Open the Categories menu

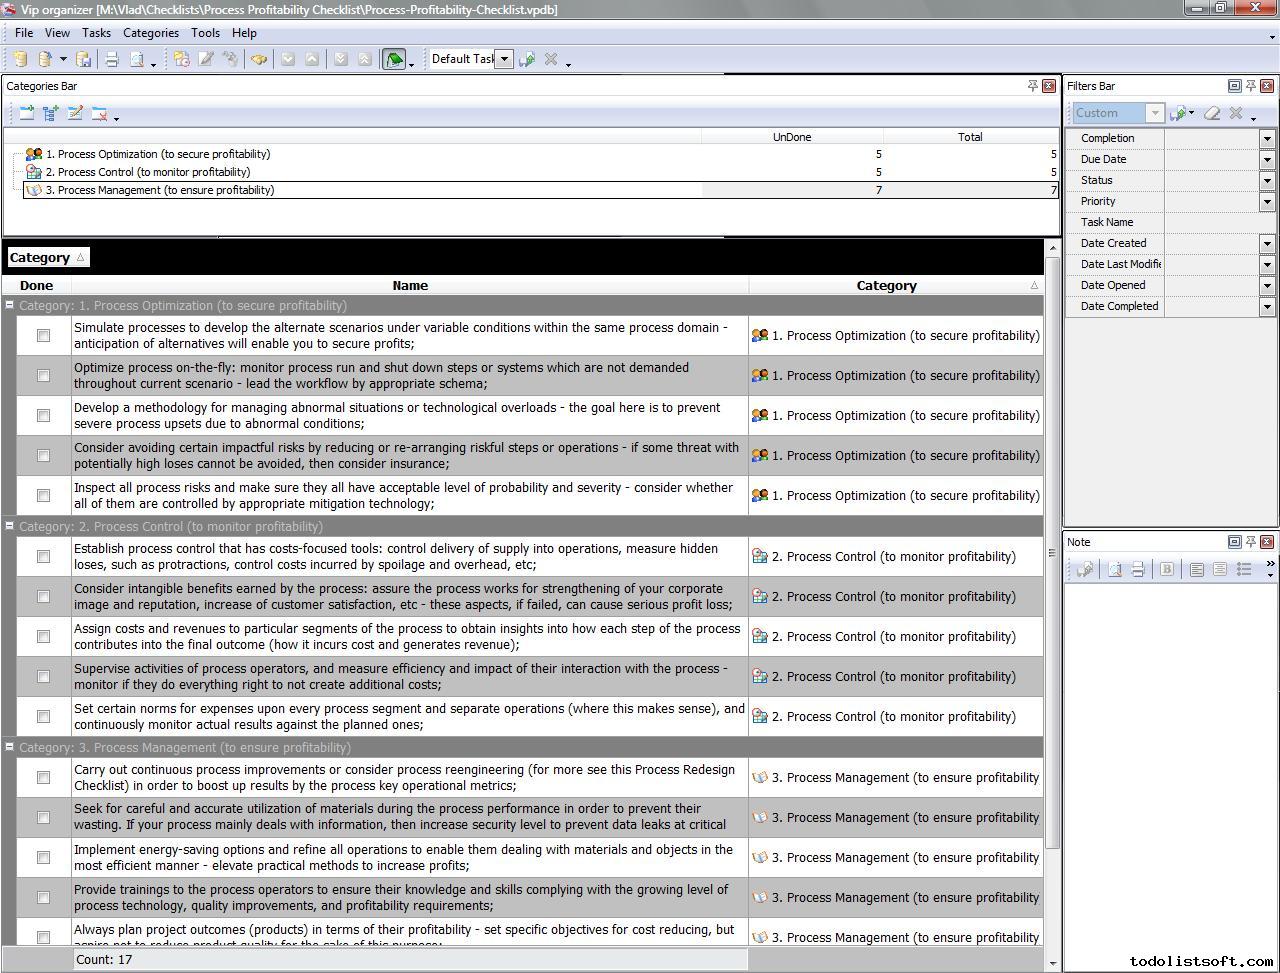pos(151,33)
